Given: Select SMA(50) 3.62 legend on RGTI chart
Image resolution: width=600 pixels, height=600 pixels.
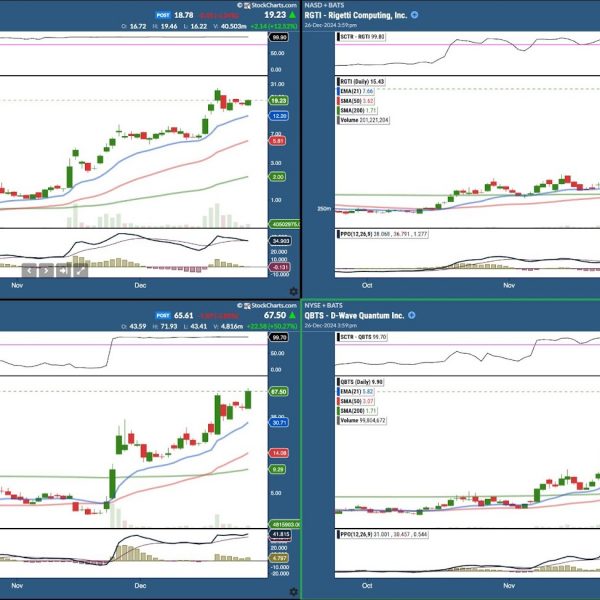Looking at the screenshot, I should tap(356, 101).
